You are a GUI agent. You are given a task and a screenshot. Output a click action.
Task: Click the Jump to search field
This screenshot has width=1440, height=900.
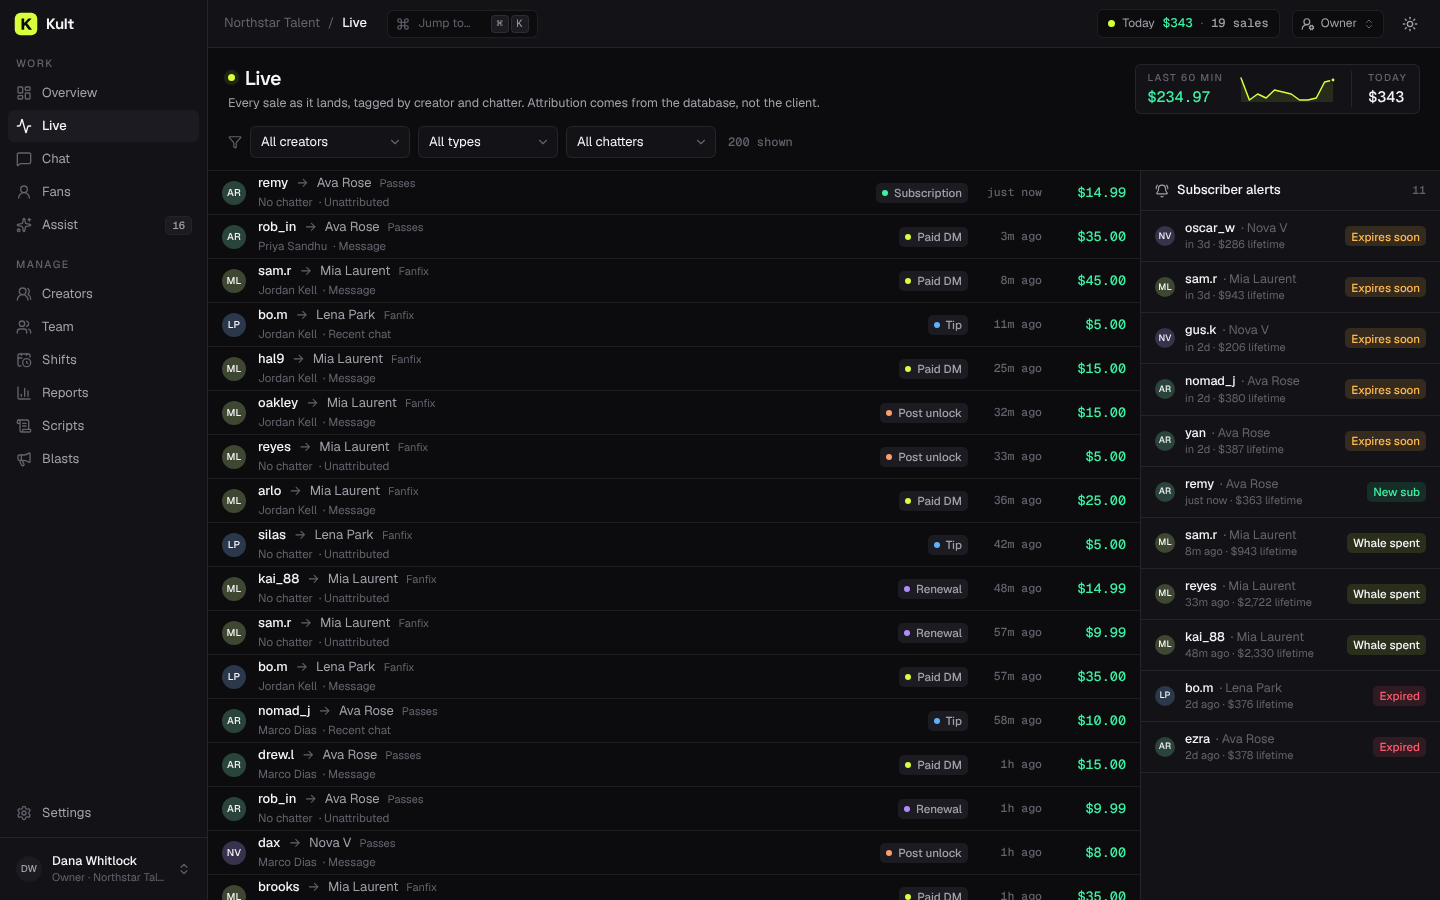pos(462,24)
